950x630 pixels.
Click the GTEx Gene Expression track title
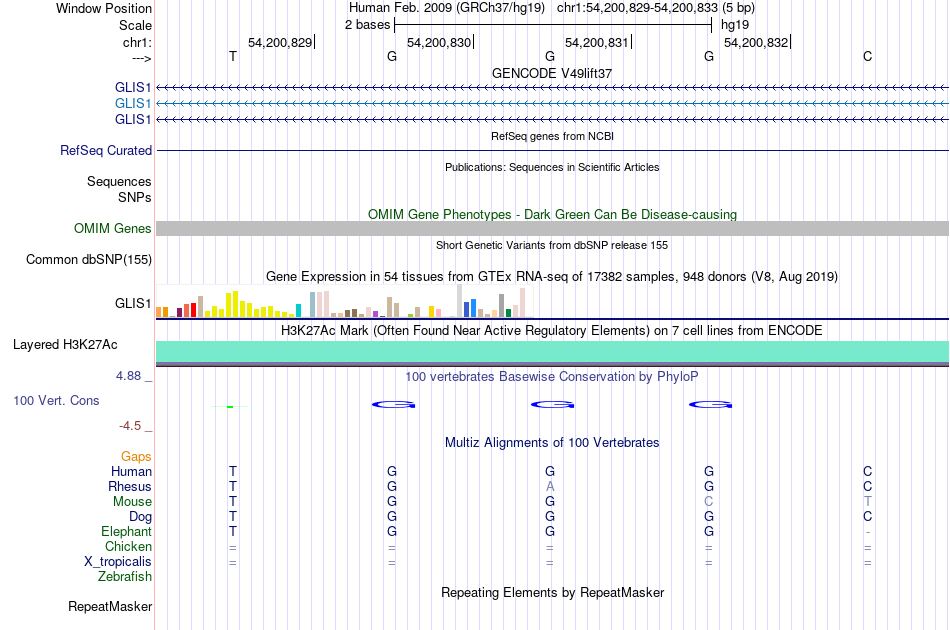coord(552,277)
